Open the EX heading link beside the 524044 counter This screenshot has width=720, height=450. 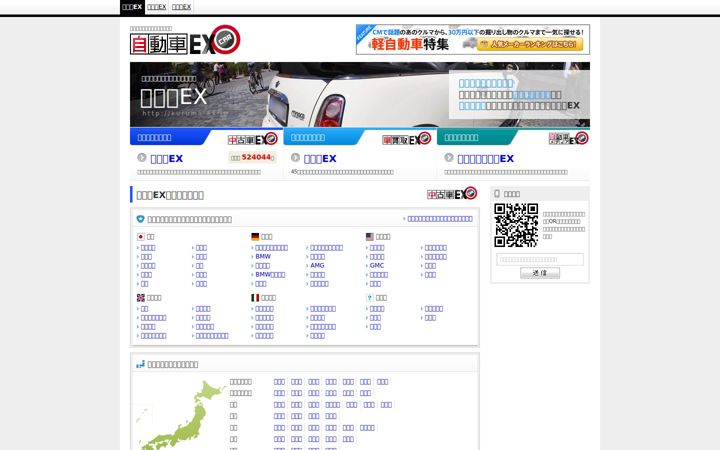pyautogui.click(x=167, y=159)
